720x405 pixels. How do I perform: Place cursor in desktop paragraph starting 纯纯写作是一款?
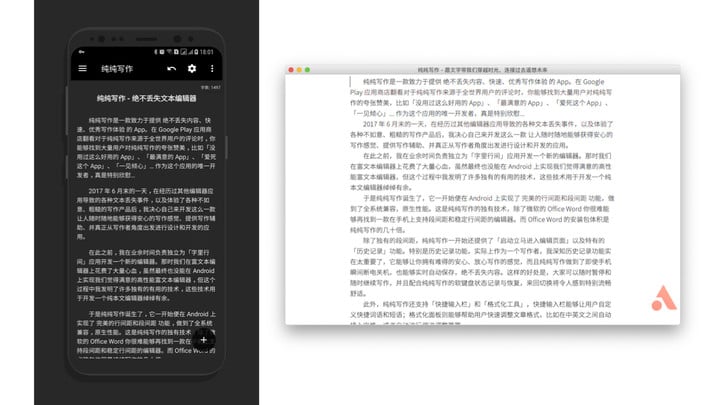coord(481,97)
